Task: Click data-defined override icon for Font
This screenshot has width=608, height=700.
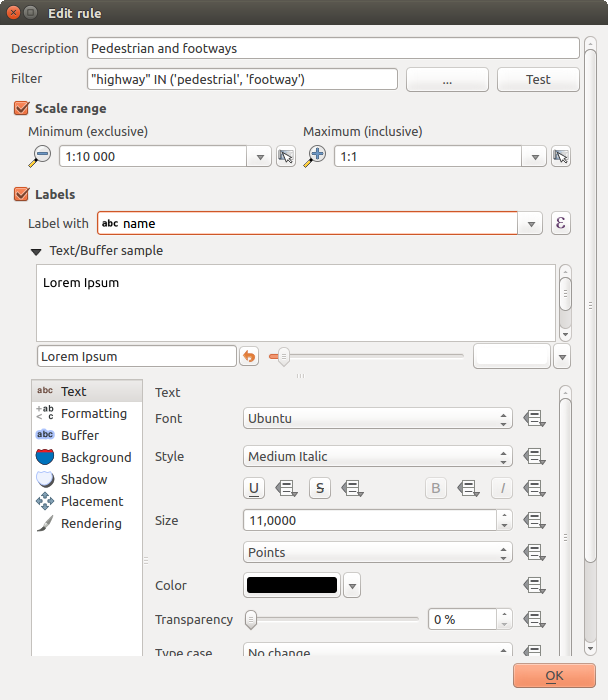Action: click(534, 419)
